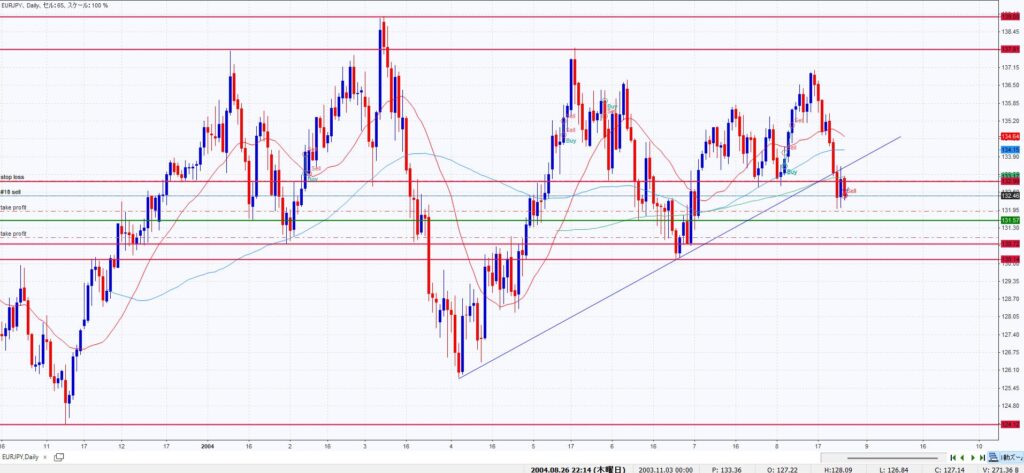Image resolution: width=1024 pixels, height=473 pixels.
Task: Select the #18 sell order label
Action: click(12, 192)
